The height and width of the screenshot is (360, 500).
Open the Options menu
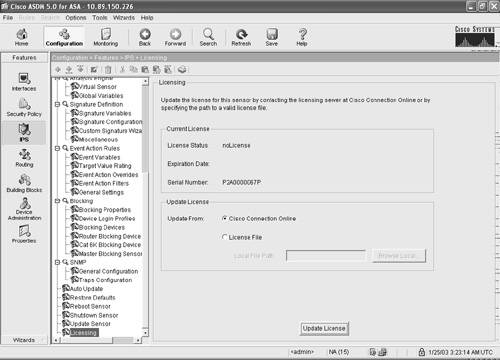tap(76, 18)
